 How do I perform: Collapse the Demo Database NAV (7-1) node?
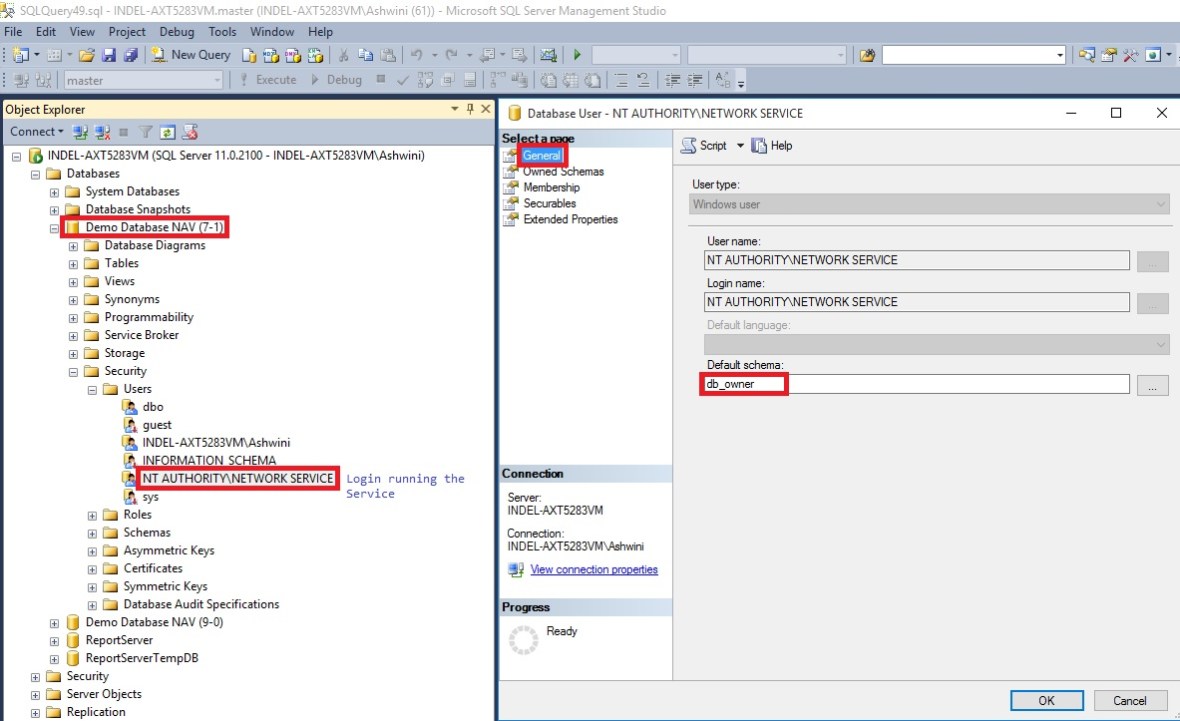click(55, 228)
